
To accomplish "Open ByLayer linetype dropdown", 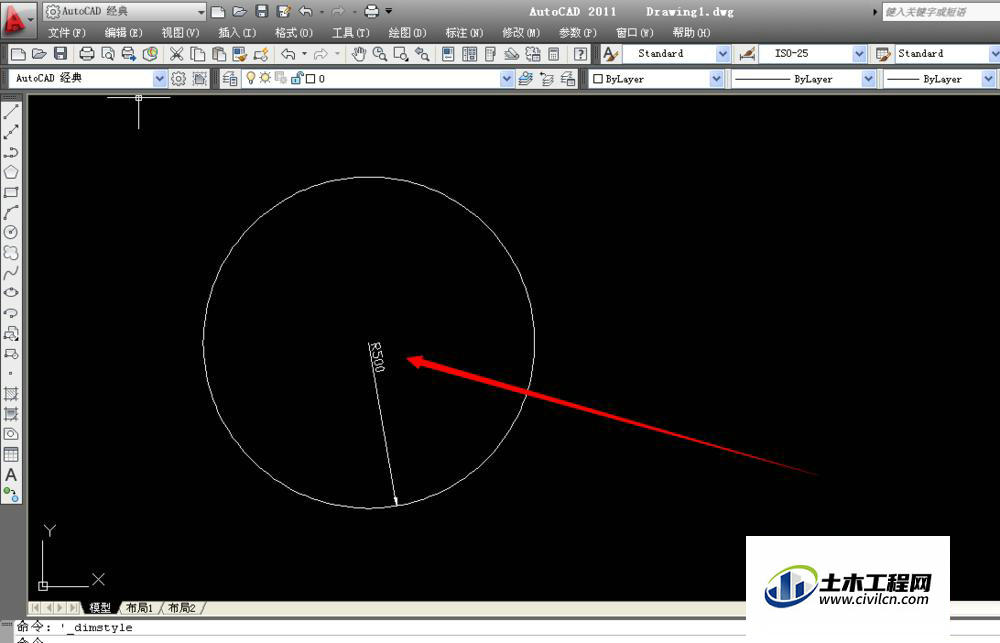I will pyautogui.click(x=868, y=79).
